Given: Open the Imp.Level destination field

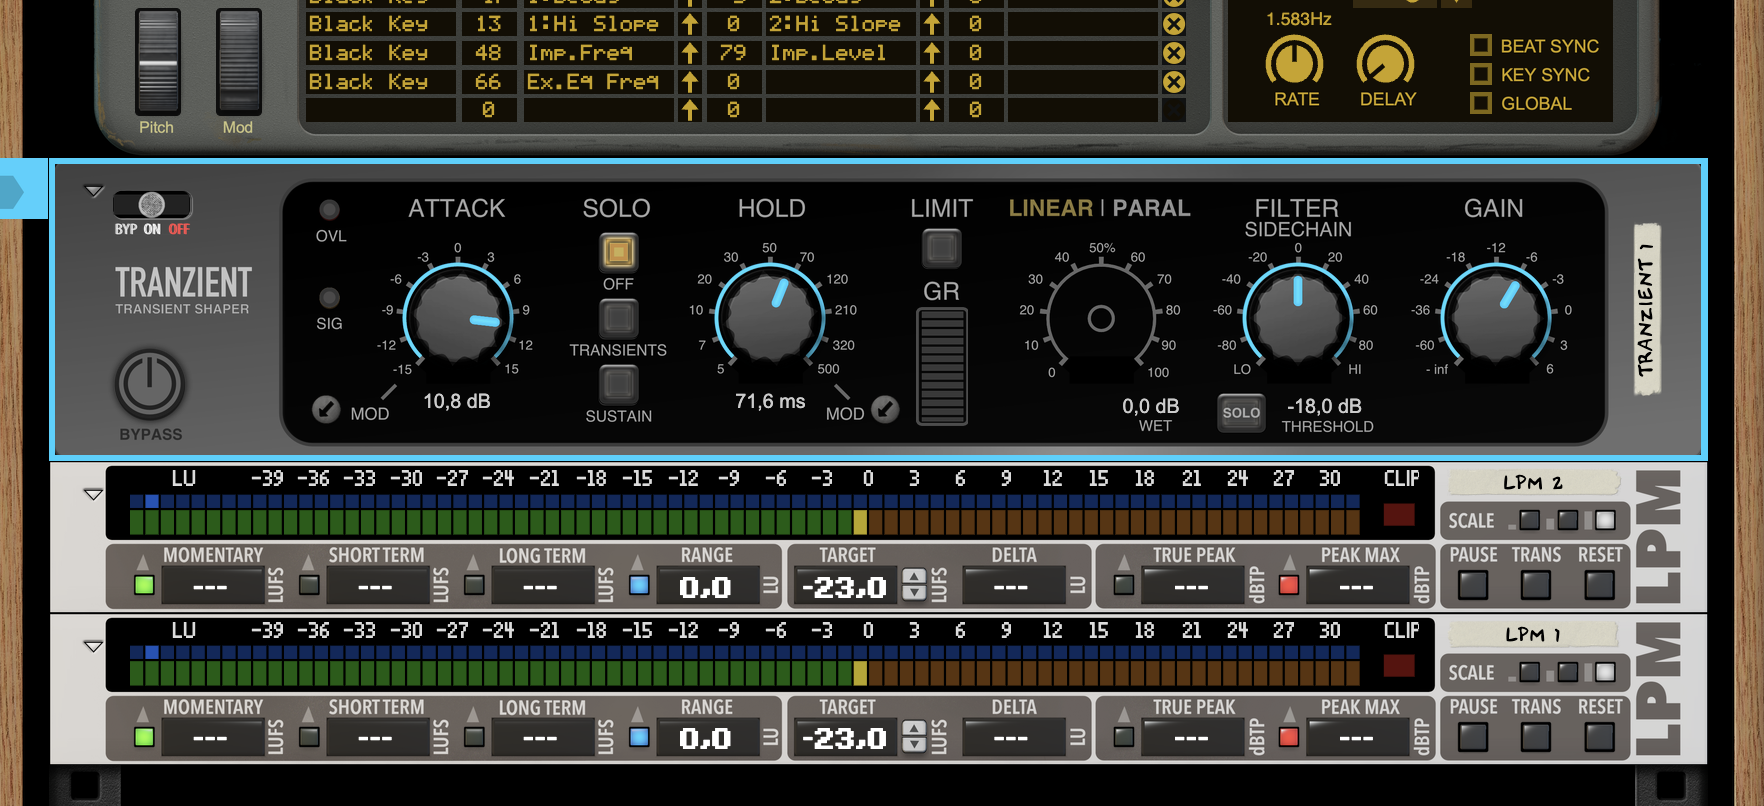Looking at the screenshot, I should point(840,53).
